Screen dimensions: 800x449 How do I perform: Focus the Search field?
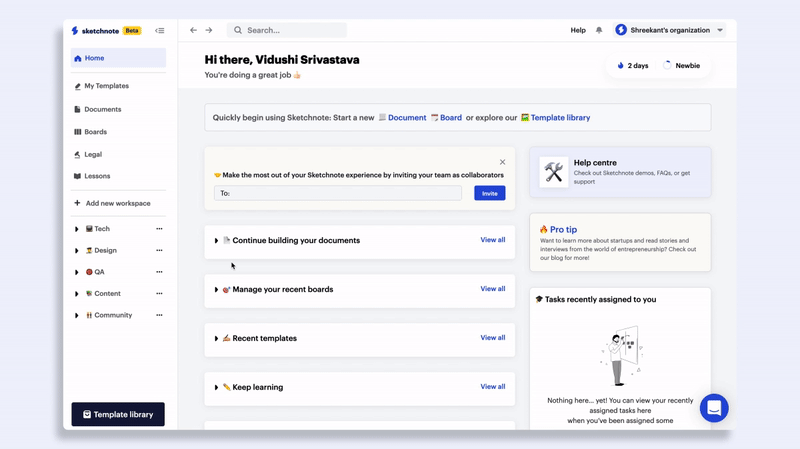(x=287, y=30)
